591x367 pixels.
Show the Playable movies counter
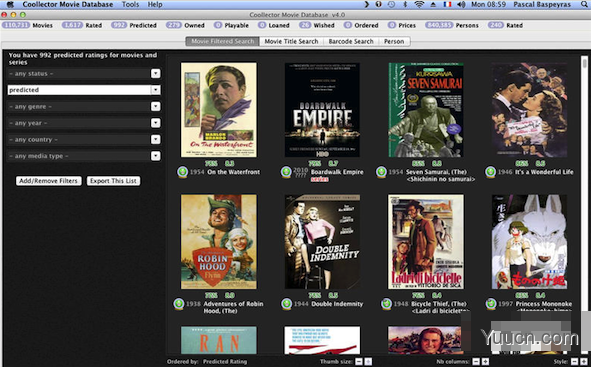[231, 25]
